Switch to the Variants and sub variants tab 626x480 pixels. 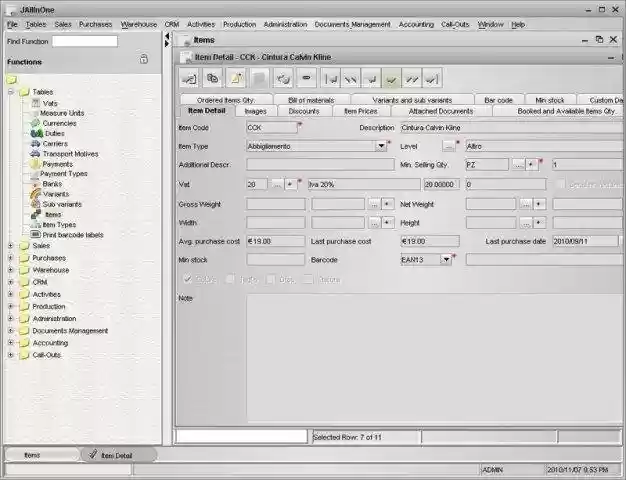(x=412, y=100)
